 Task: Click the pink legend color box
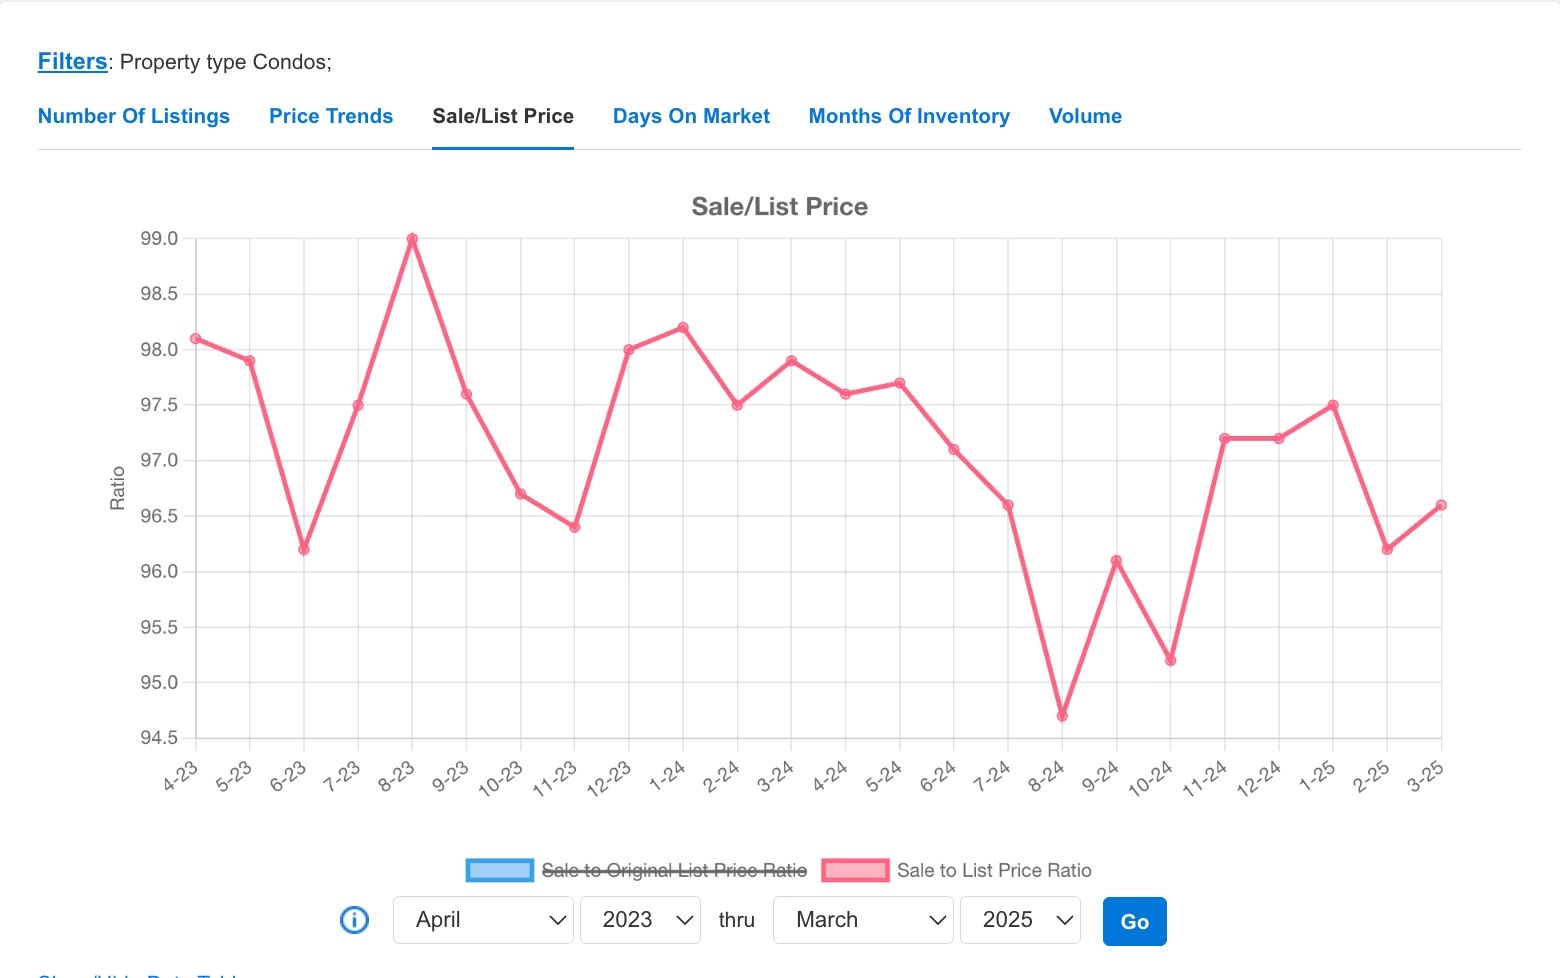pyautogui.click(x=855, y=870)
